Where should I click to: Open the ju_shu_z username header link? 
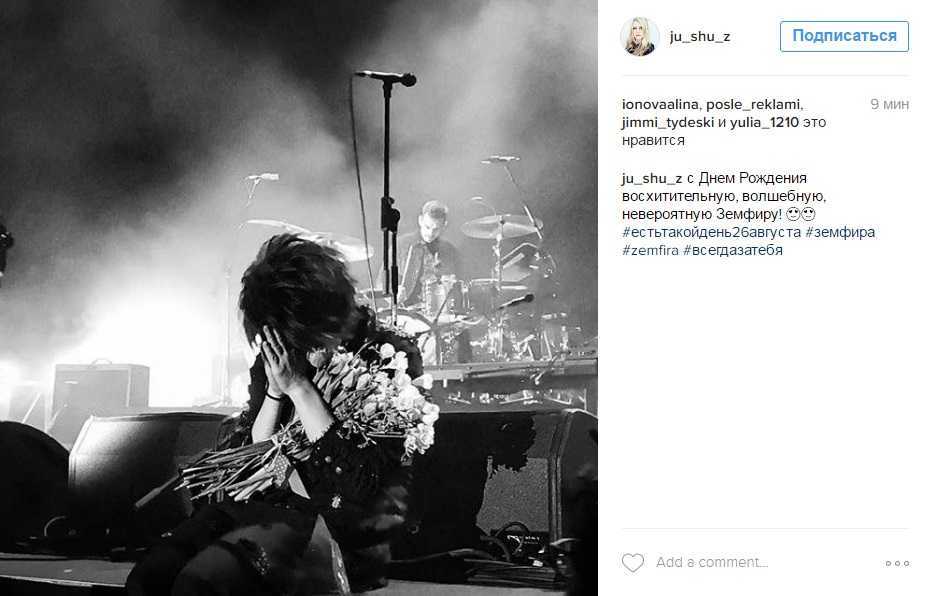pyautogui.click(x=700, y=37)
